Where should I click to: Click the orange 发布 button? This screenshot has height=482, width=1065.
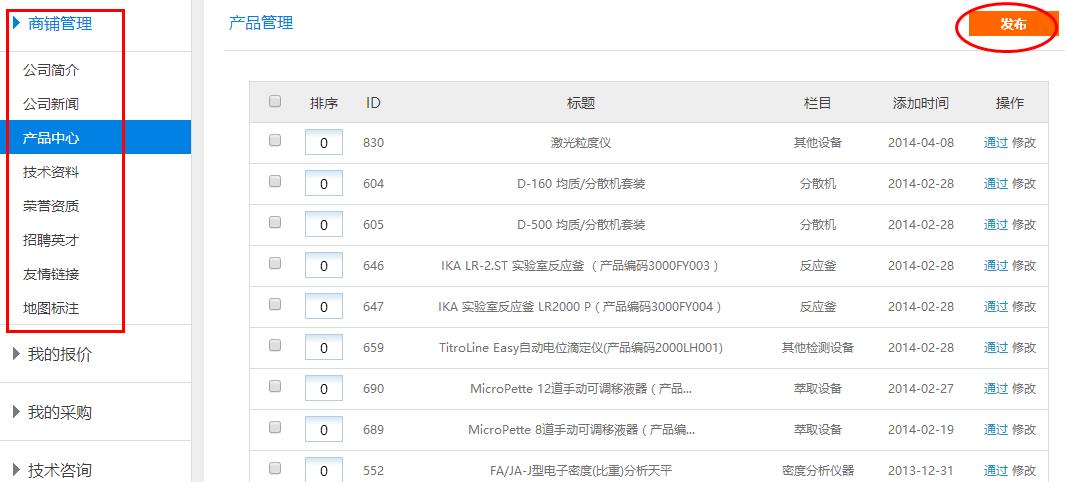tap(1013, 24)
